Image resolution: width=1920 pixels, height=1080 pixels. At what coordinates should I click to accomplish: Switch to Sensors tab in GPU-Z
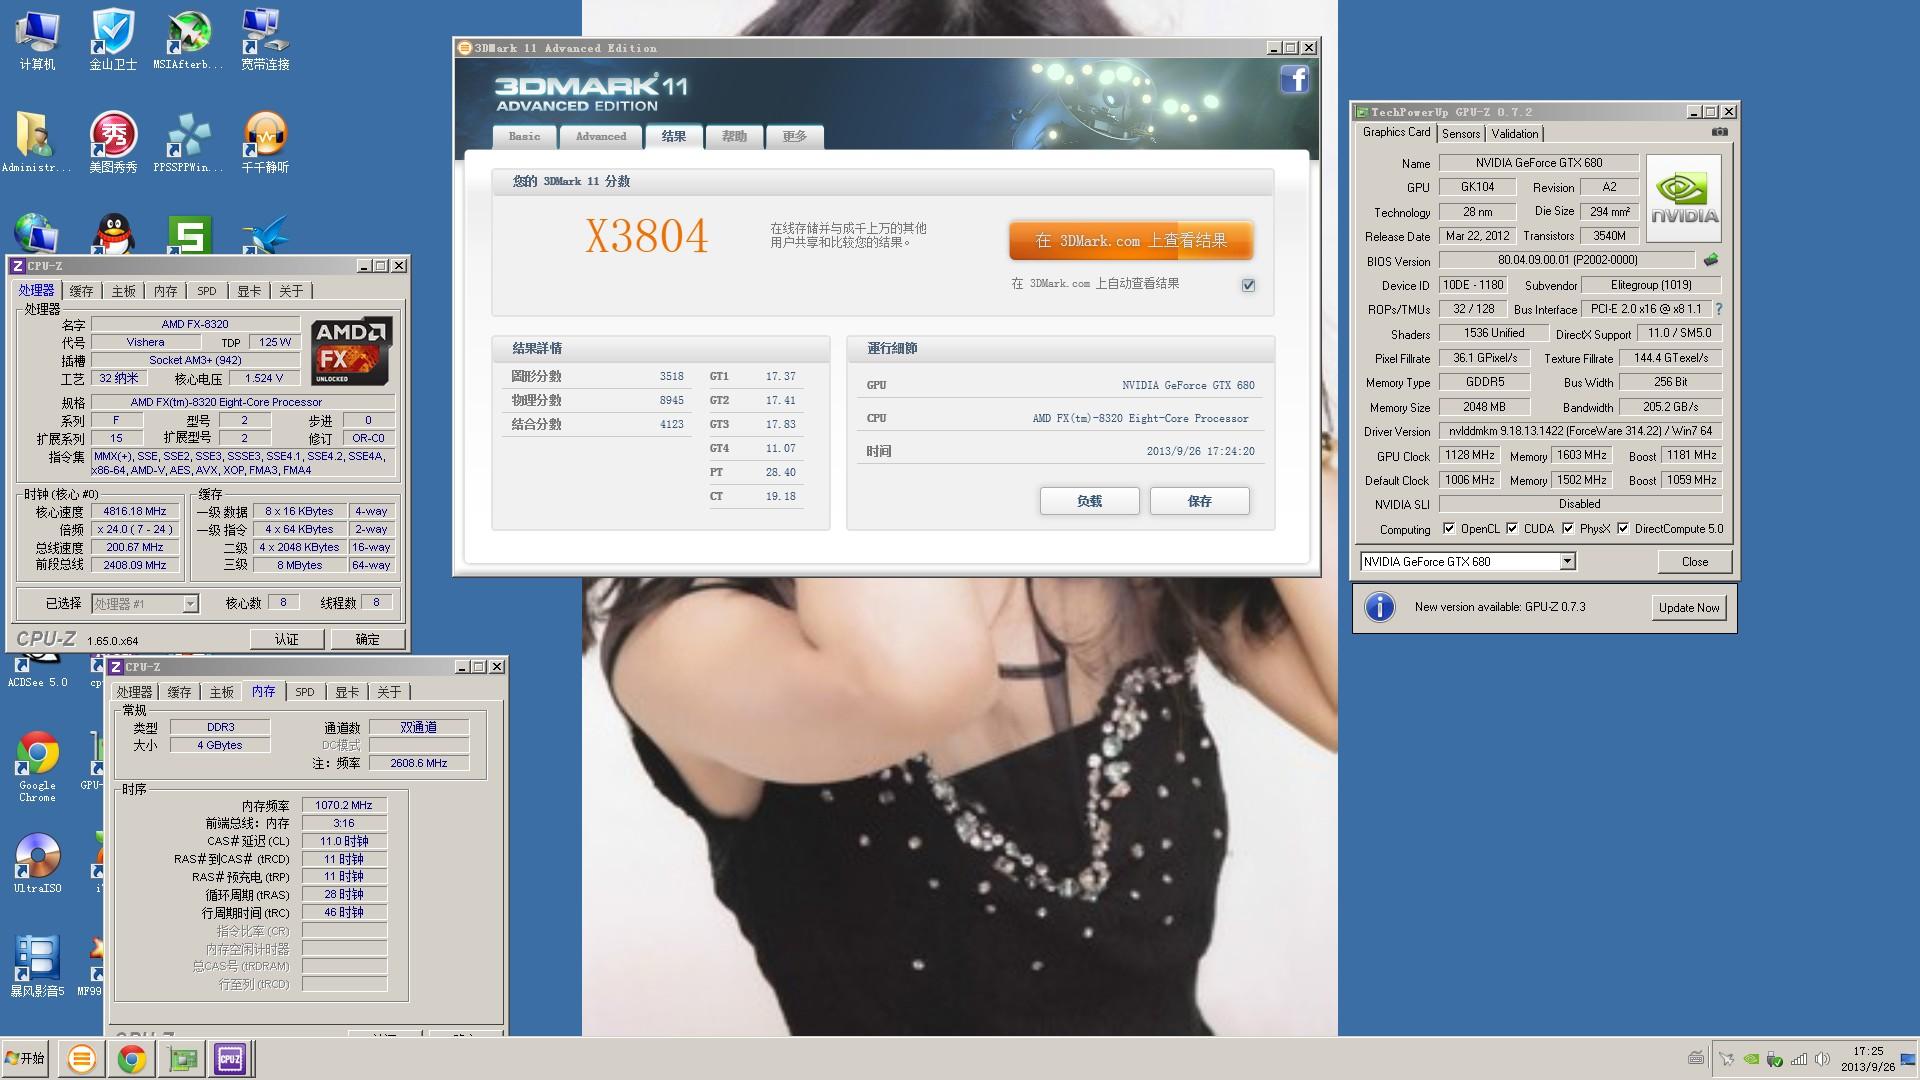(1461, 134)
